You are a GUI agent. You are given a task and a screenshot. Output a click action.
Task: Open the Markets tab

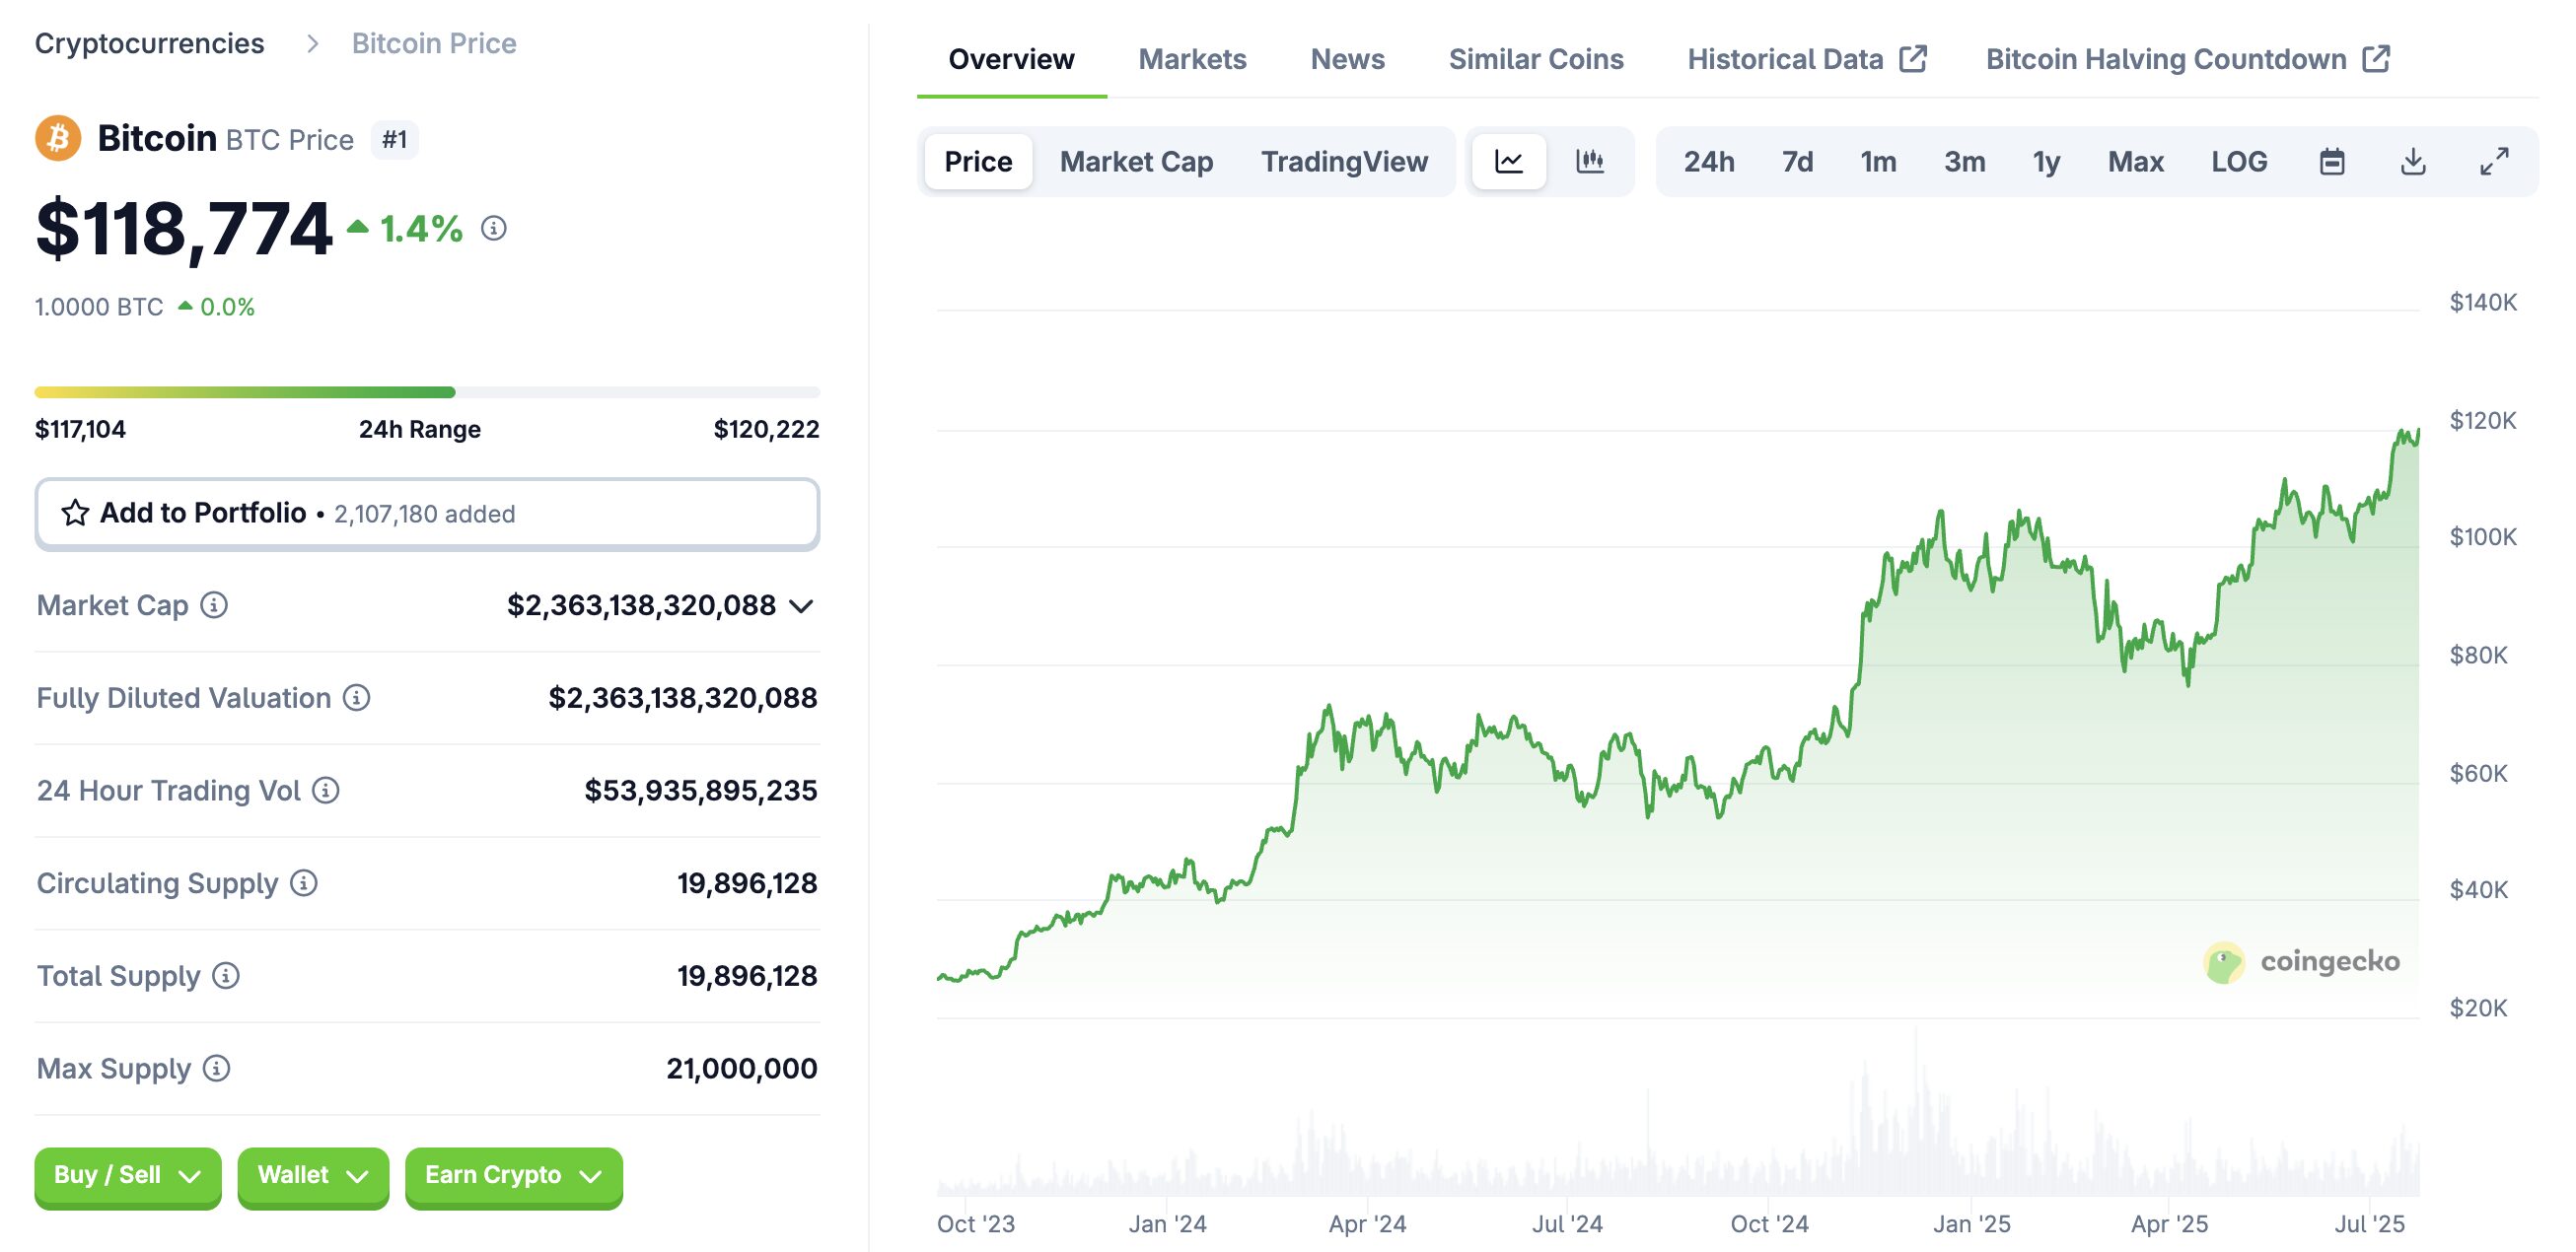click(1192, 59)
